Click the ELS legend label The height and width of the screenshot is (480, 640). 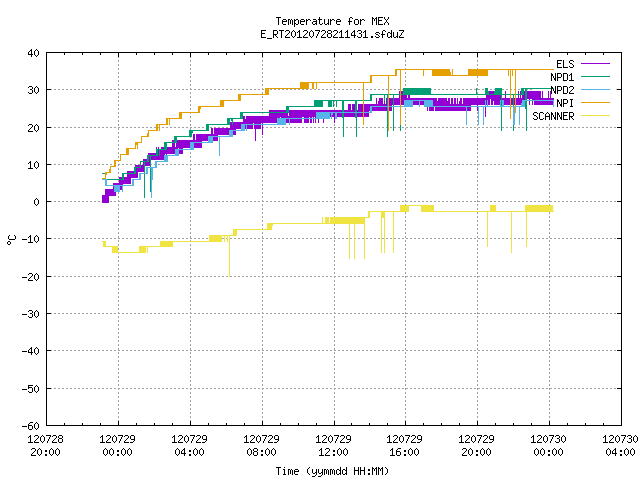pyautogui.click(x=565, y=64)
